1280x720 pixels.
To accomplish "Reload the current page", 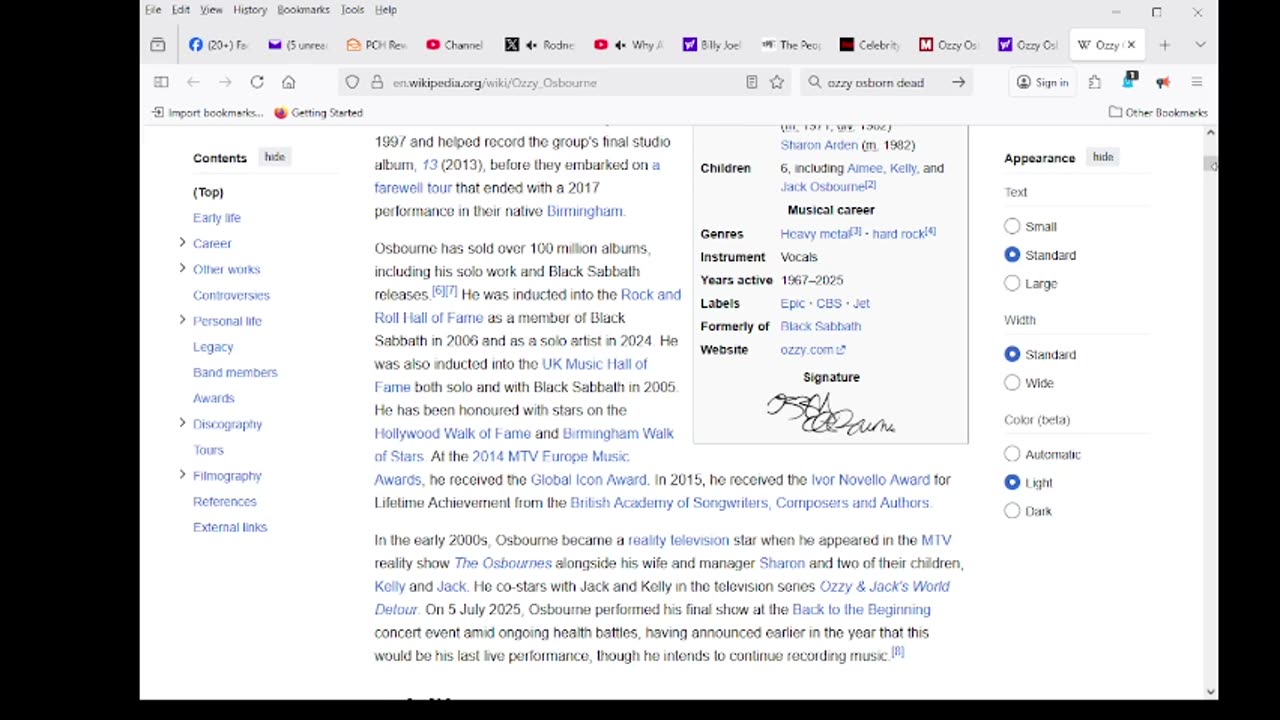I will [x=257, y=82].
